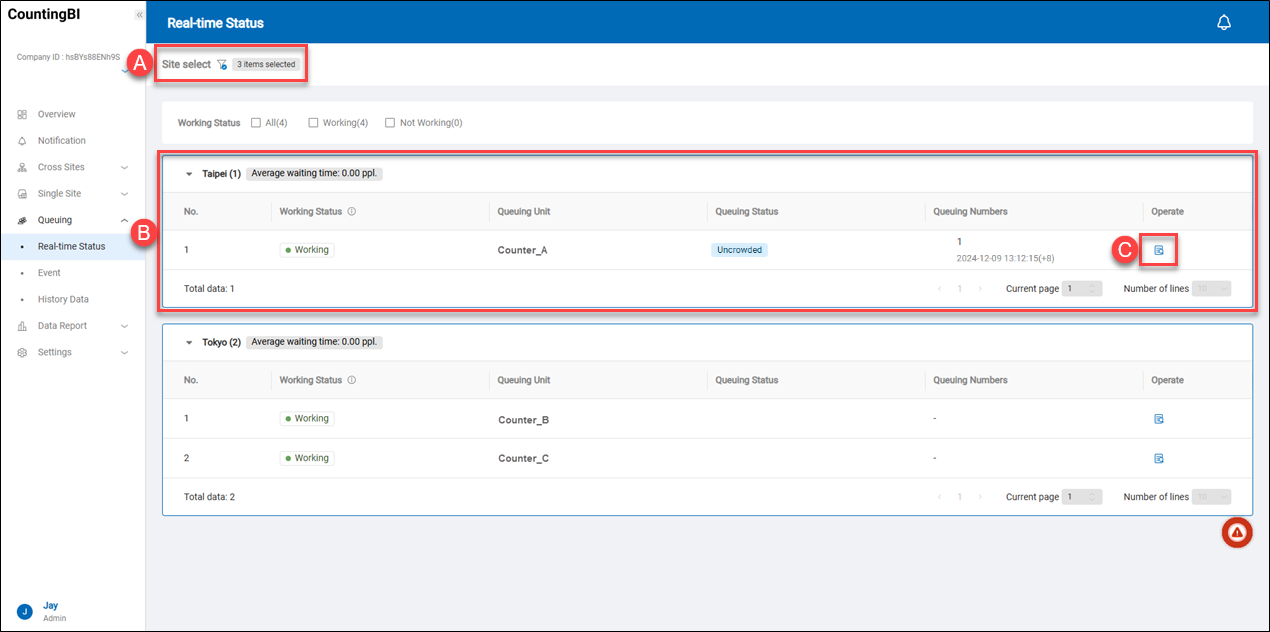Click the red alert floating icon
Screen dimensions: 1270x632
[1237, 533]
